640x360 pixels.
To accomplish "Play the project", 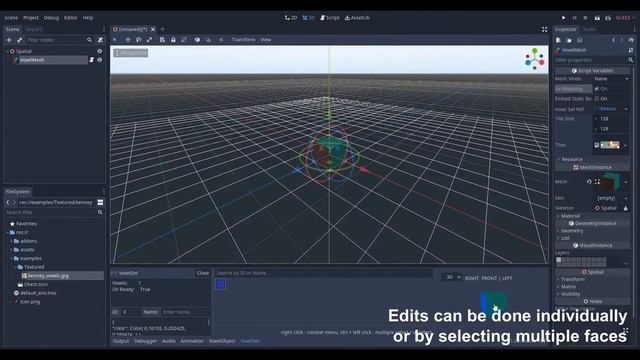I will tap(564, 18).
